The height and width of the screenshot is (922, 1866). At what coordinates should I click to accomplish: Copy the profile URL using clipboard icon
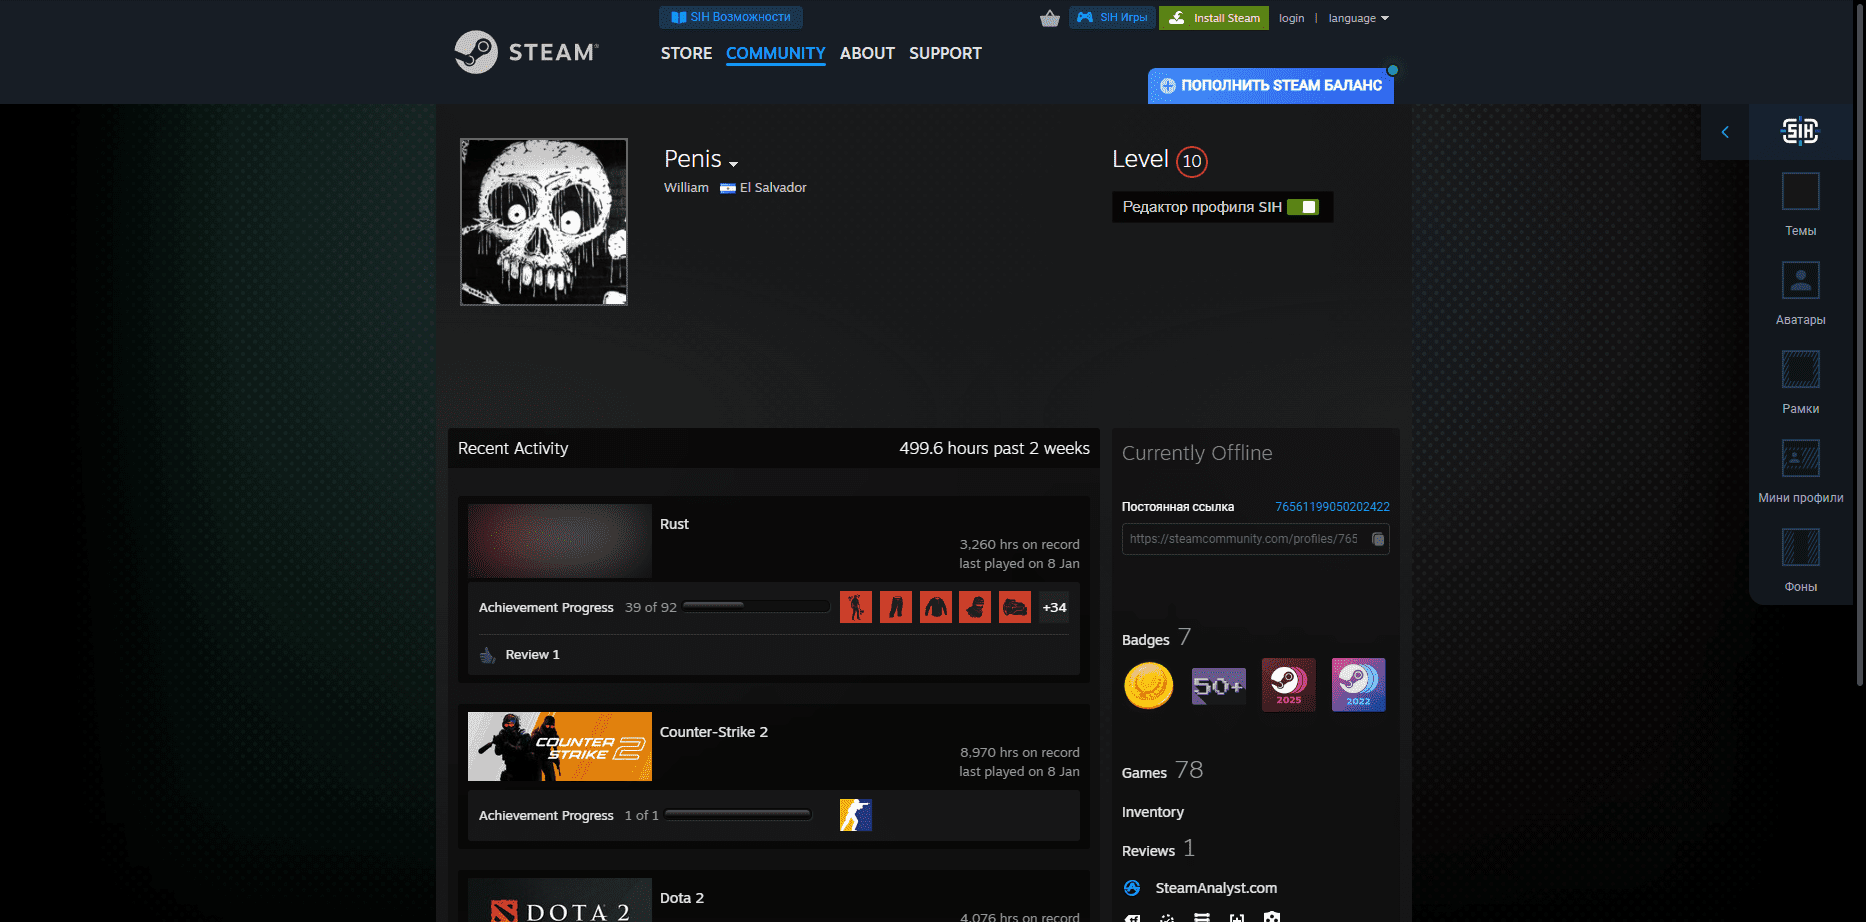(1378, 539)
